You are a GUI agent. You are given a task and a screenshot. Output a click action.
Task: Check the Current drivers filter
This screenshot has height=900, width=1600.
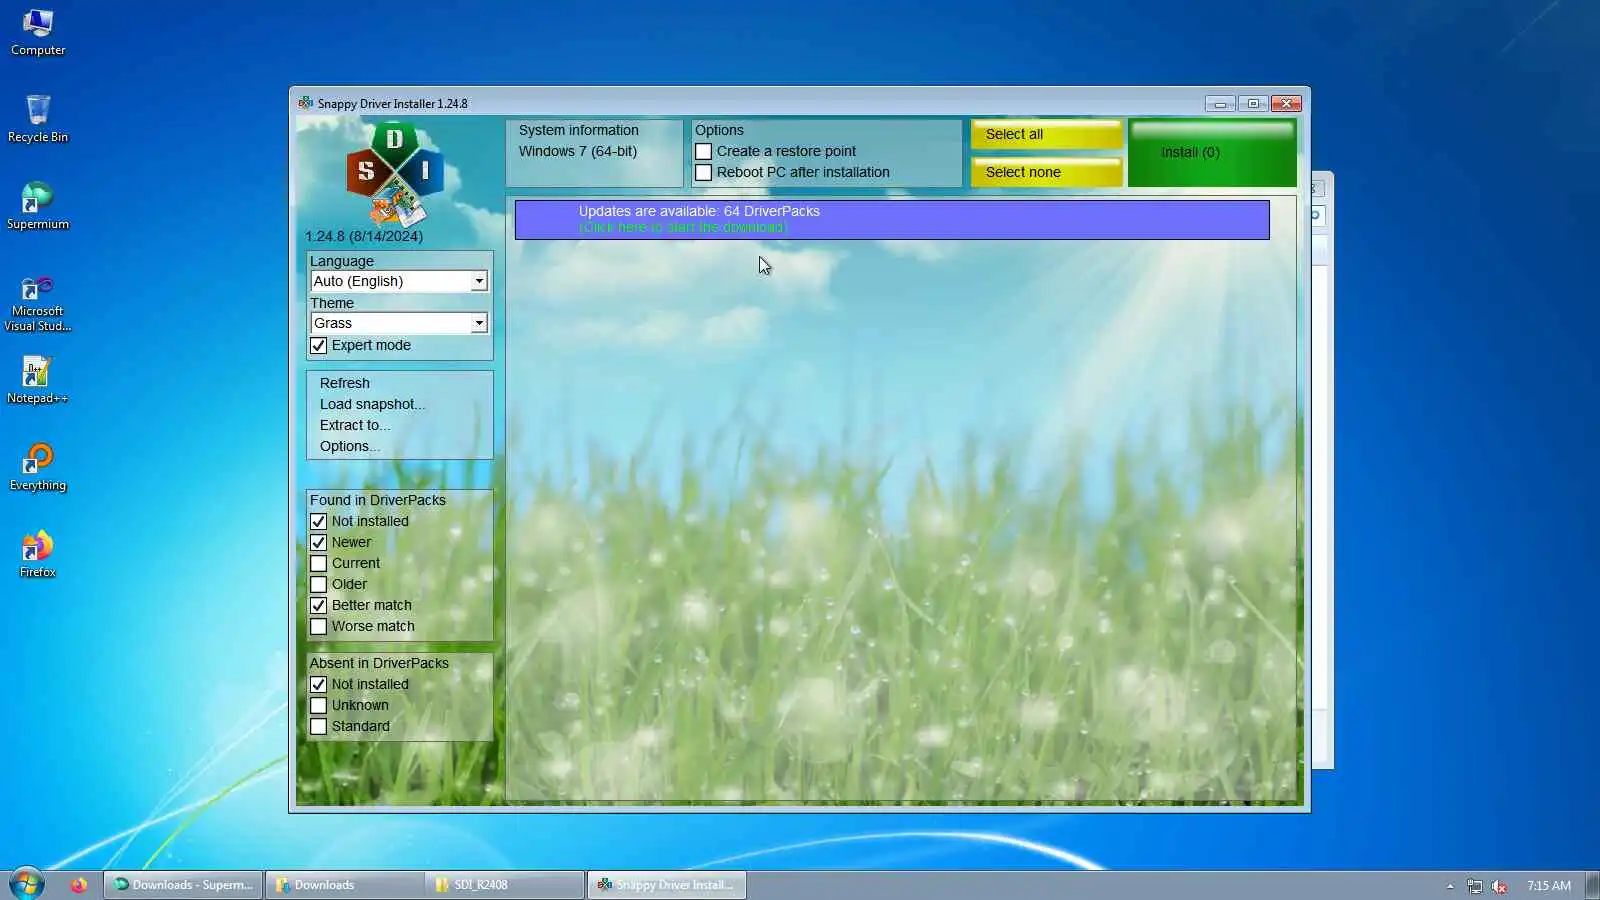[x=318, y=563]
